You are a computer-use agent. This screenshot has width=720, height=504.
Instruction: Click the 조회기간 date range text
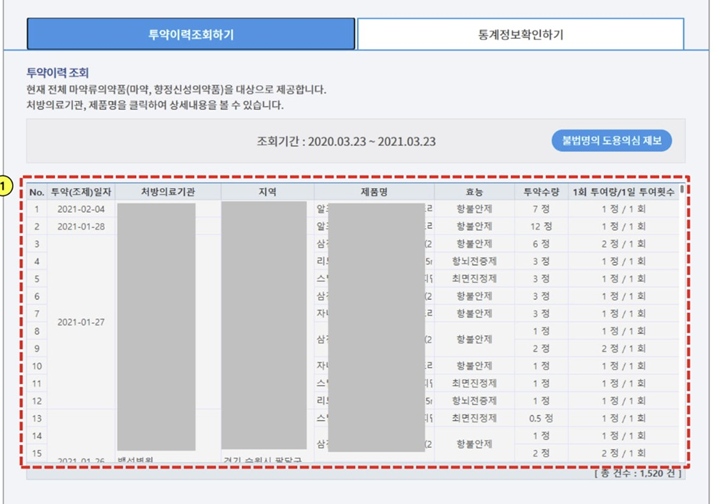point(346,141)
